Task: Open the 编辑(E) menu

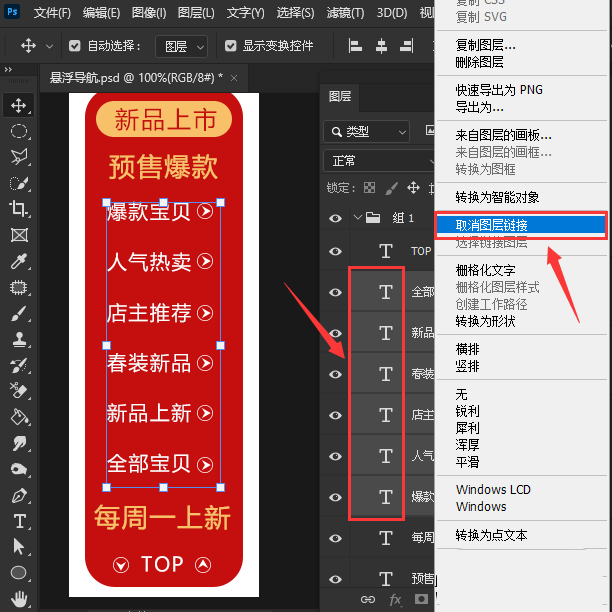Action: pyautogui.click(x=101, y=13)
